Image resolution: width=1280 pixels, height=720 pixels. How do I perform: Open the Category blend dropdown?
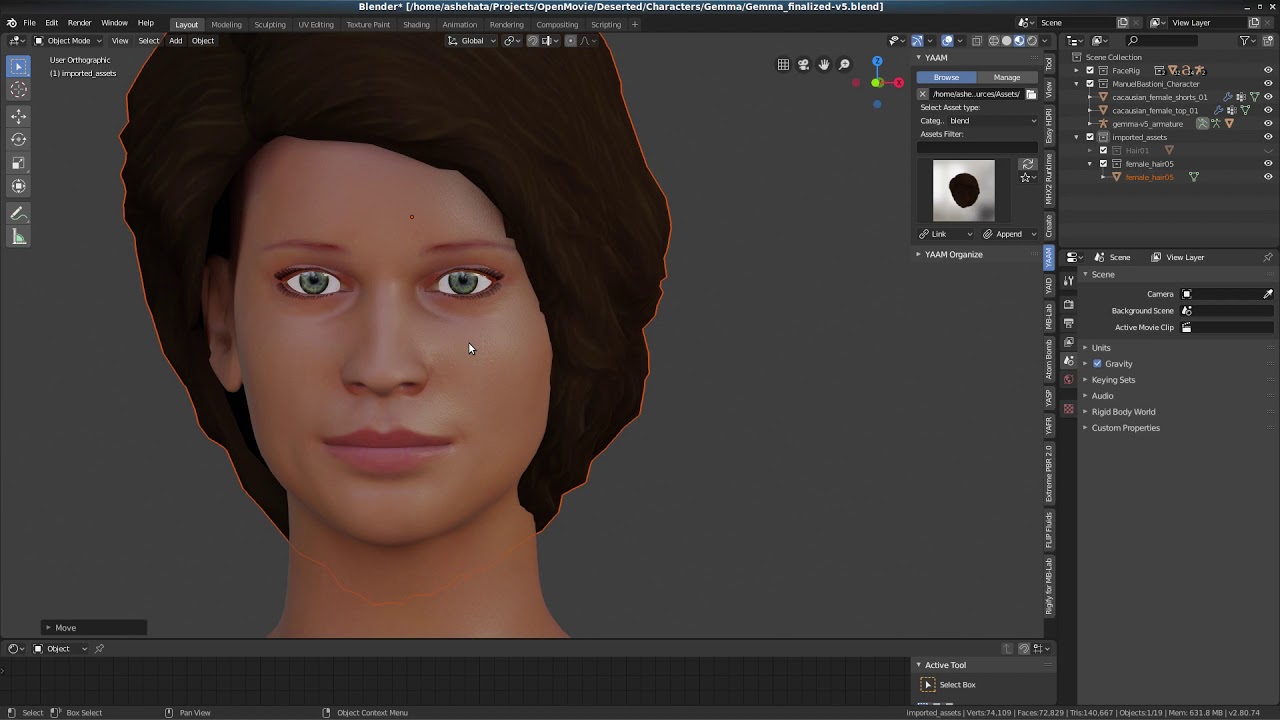[993, 121]
